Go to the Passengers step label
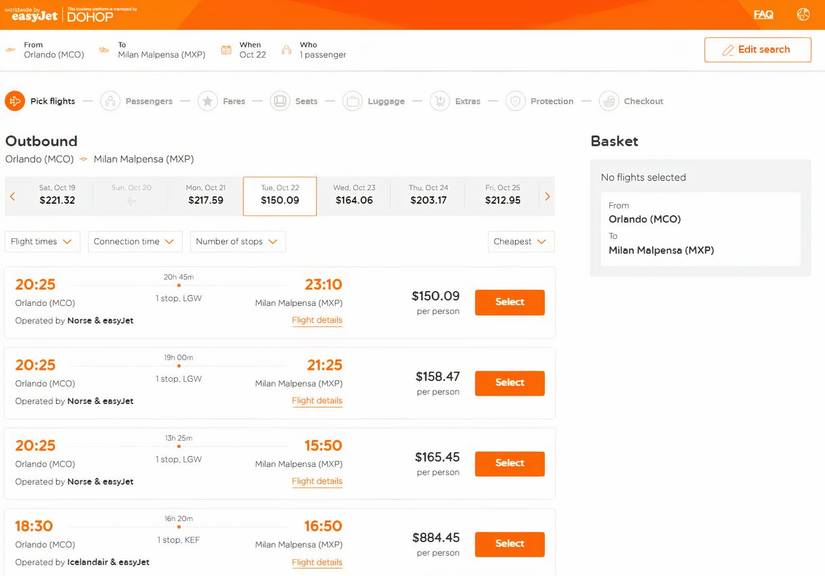The image size is (825, 576). click(149, 101)
